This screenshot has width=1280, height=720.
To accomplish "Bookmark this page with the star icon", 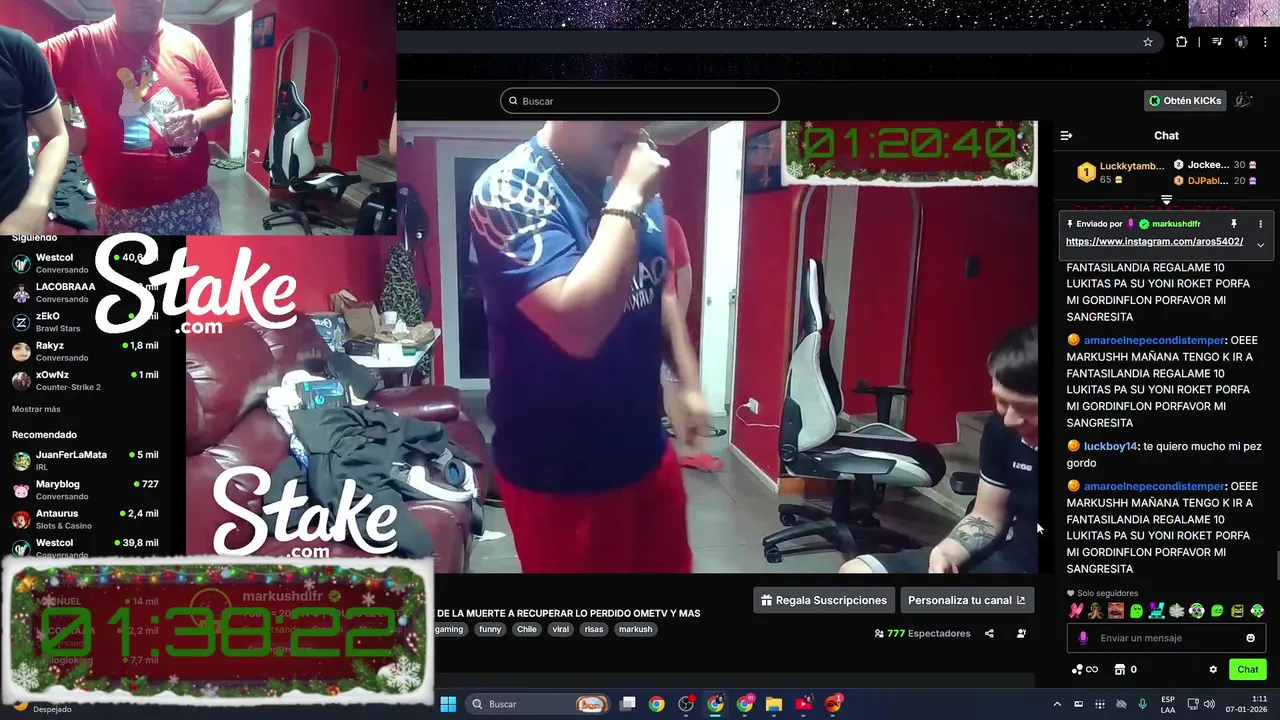I will [x=1148, y=42].
